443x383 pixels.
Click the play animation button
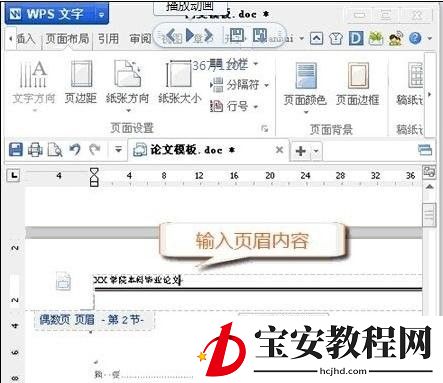coord(190,35)
